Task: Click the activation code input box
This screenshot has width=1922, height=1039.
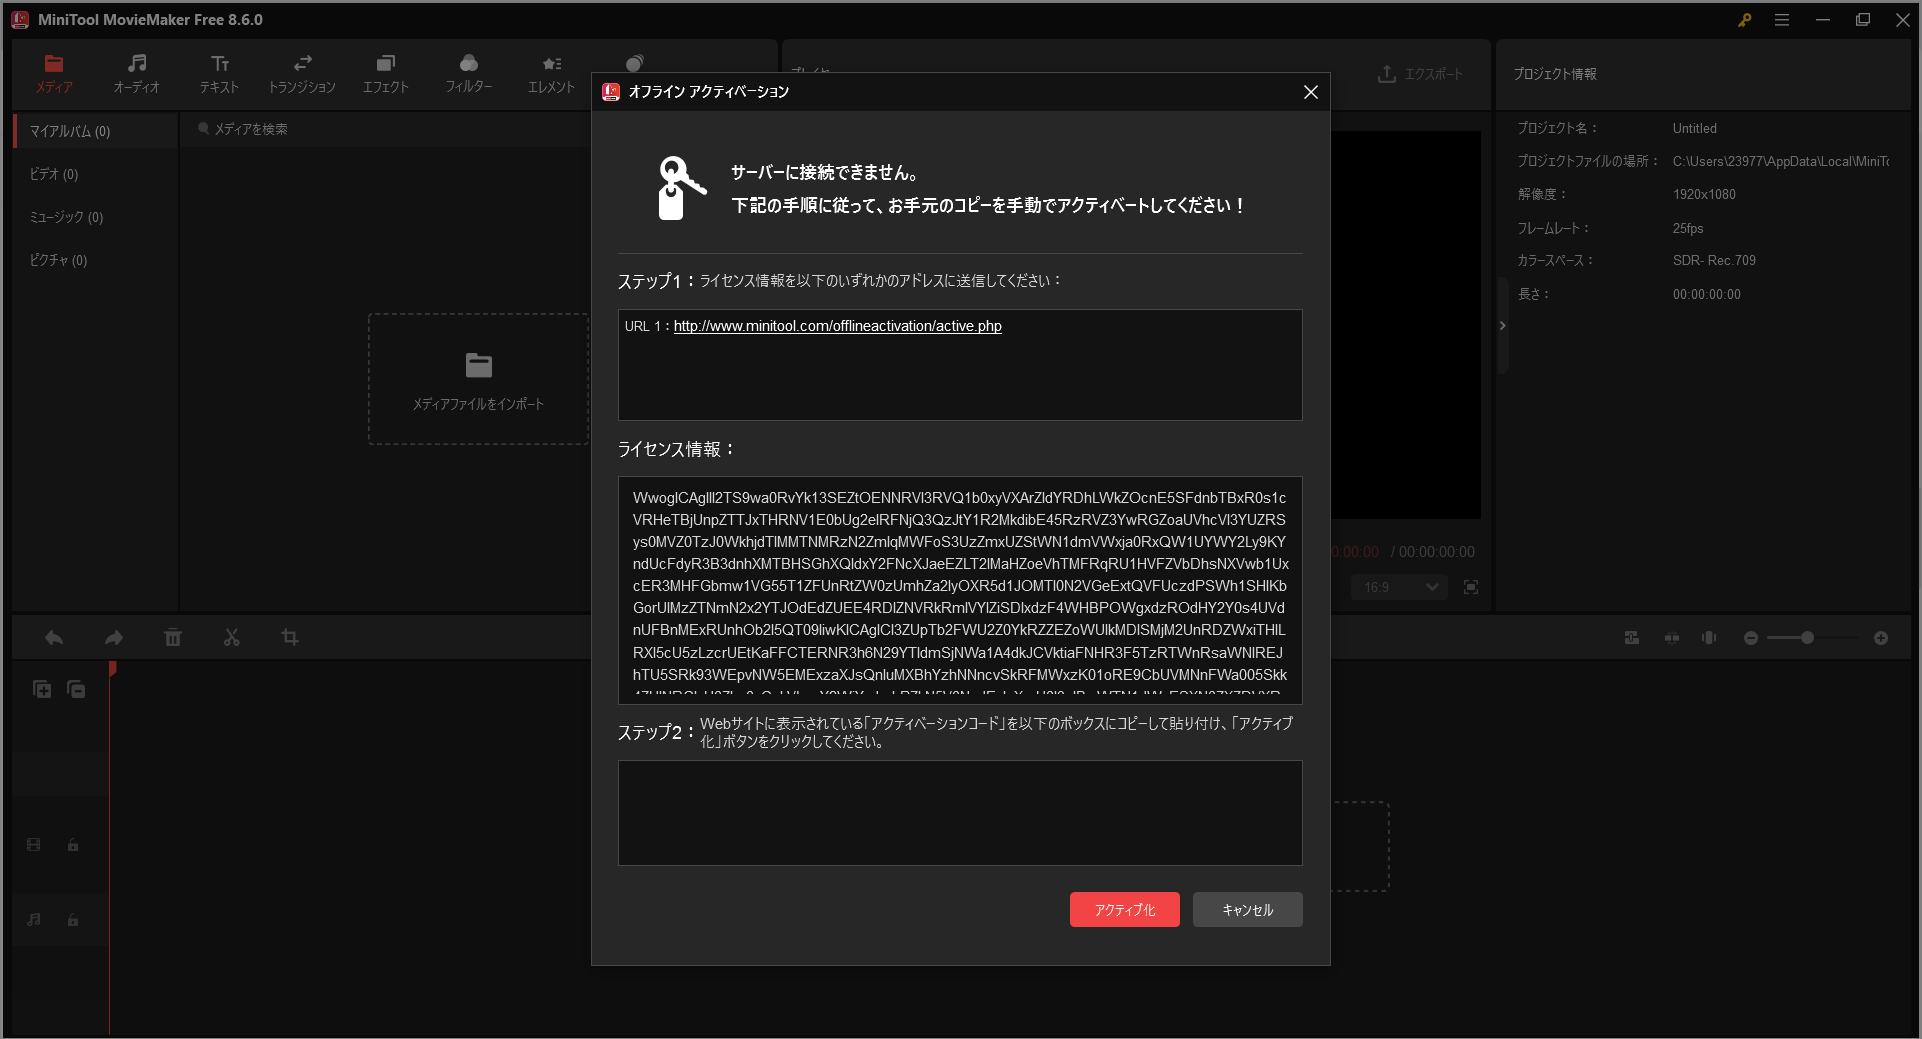Action: pos(959,813)
